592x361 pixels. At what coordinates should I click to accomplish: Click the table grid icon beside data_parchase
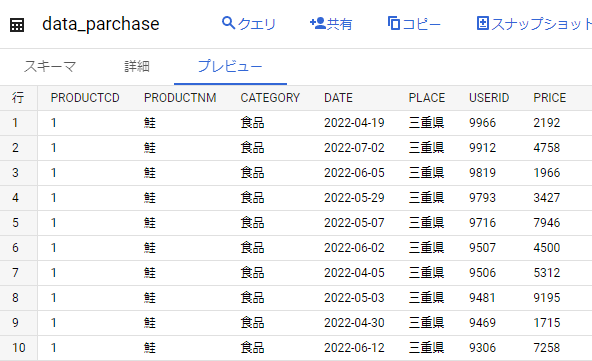click(17, 25)
